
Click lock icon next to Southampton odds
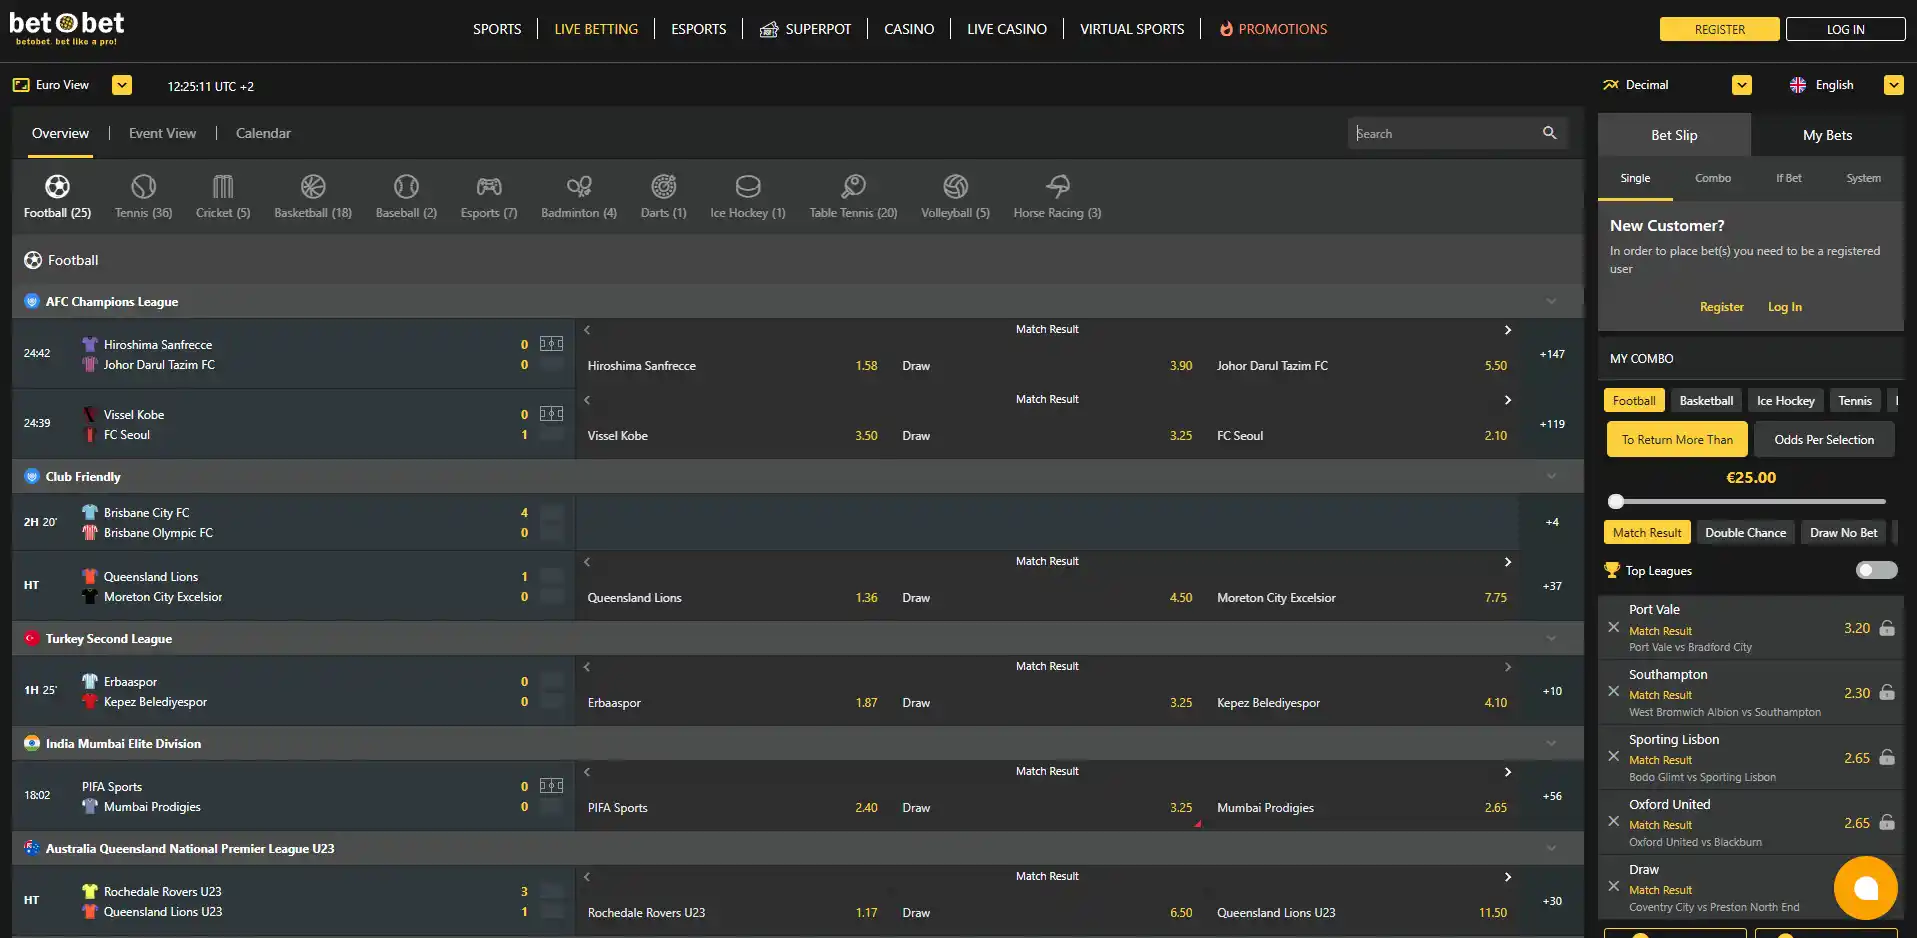(1887, 692)
